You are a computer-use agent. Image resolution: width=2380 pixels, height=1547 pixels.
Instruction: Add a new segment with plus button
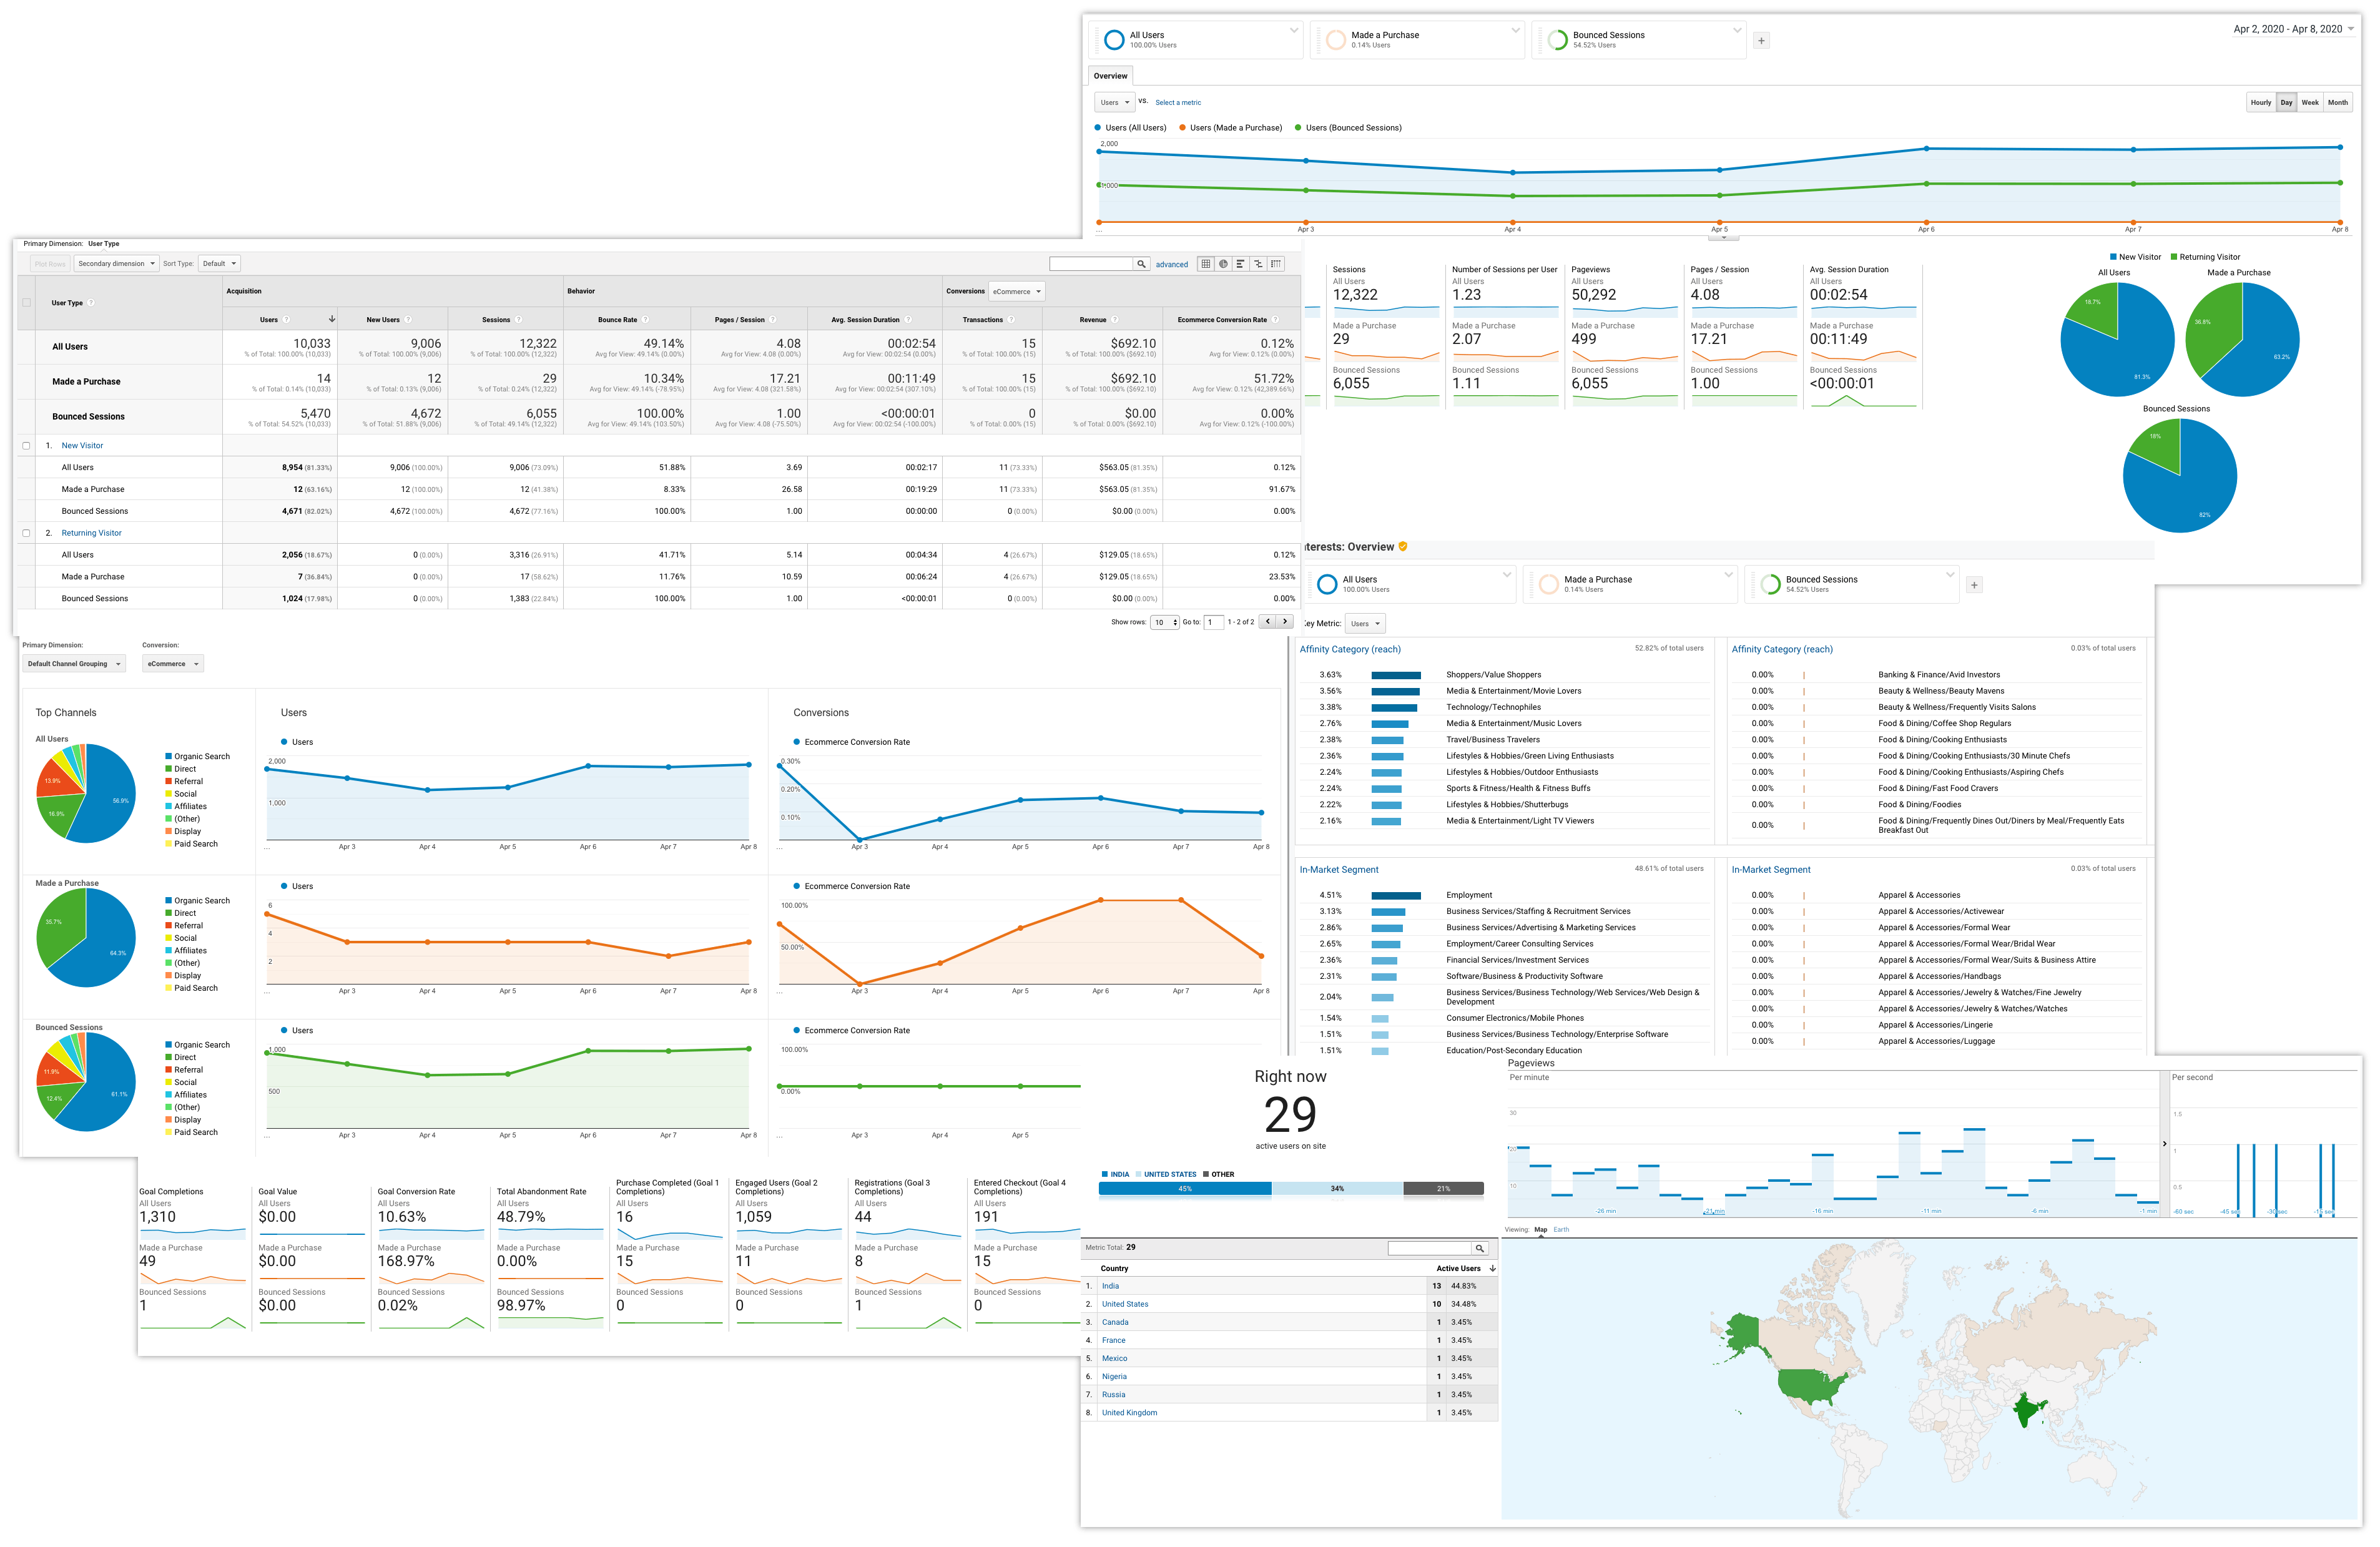pos(1762,41)
